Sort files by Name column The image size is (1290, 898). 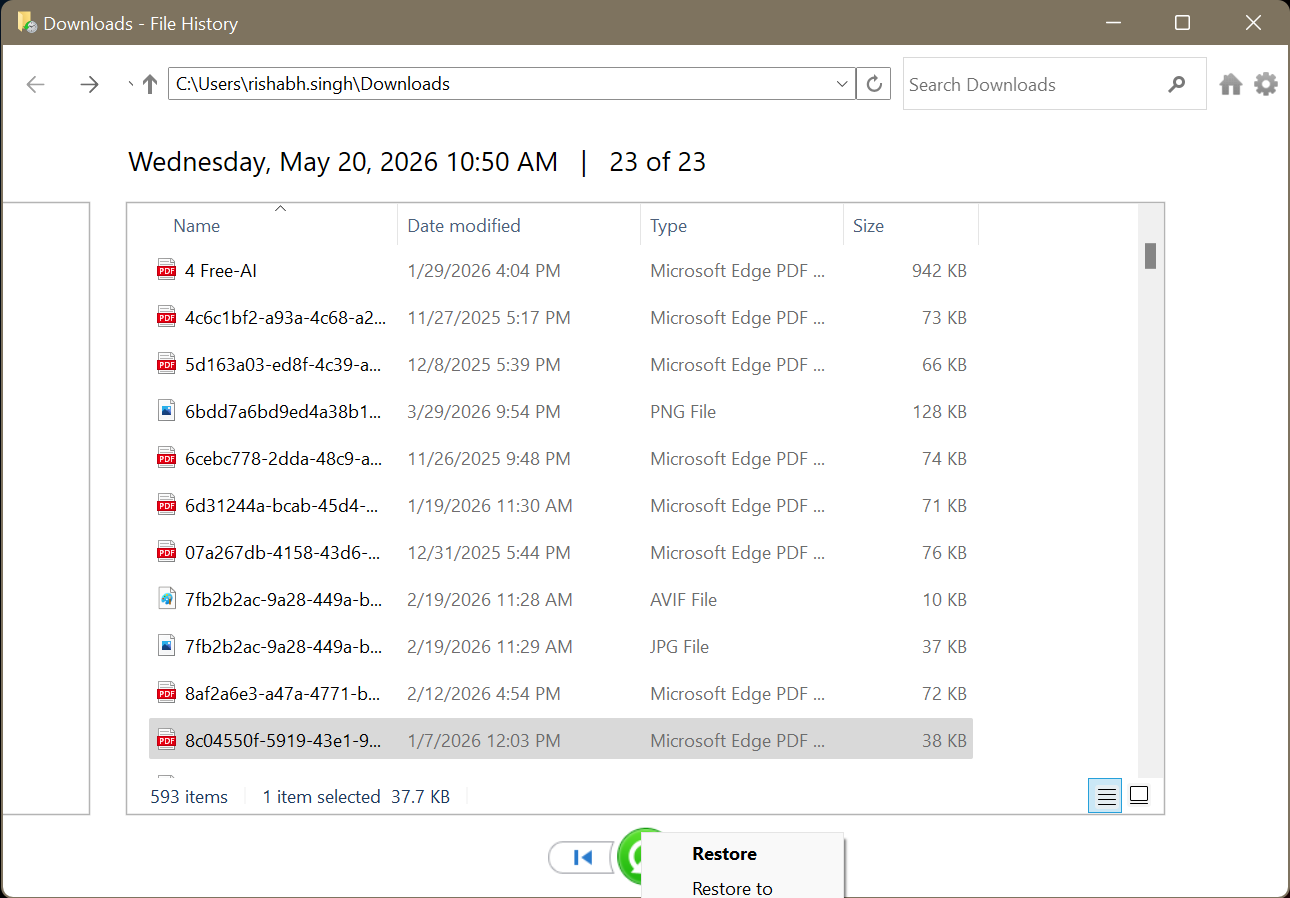pos(196,226)
